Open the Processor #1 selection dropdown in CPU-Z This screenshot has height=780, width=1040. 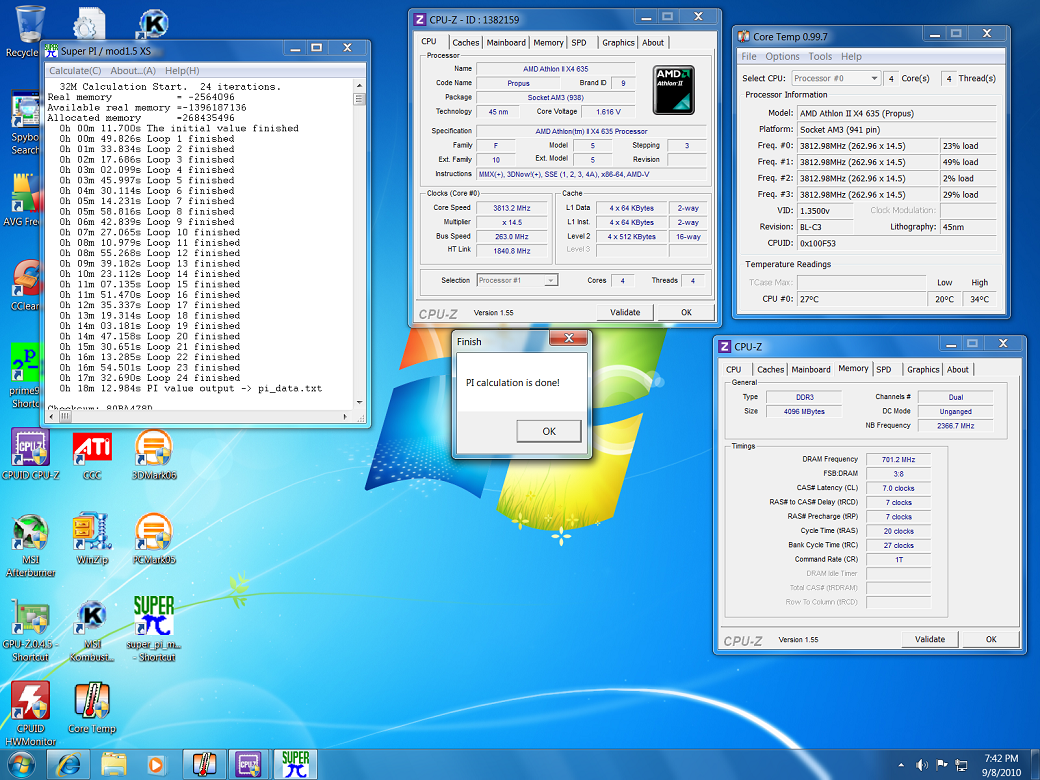(x=517, y=281)
